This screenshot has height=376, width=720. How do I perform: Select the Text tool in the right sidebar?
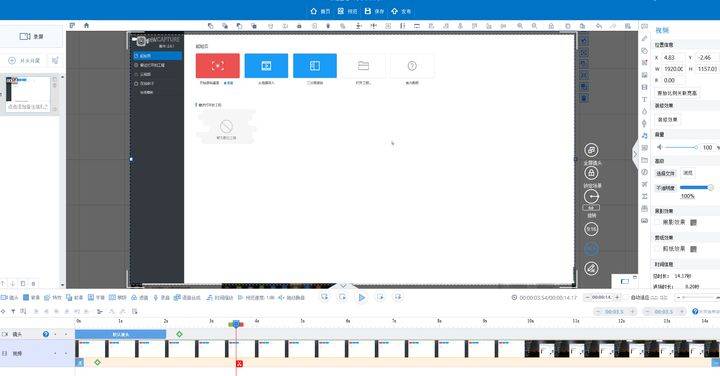pyautogui.click(x=644, y=99)
